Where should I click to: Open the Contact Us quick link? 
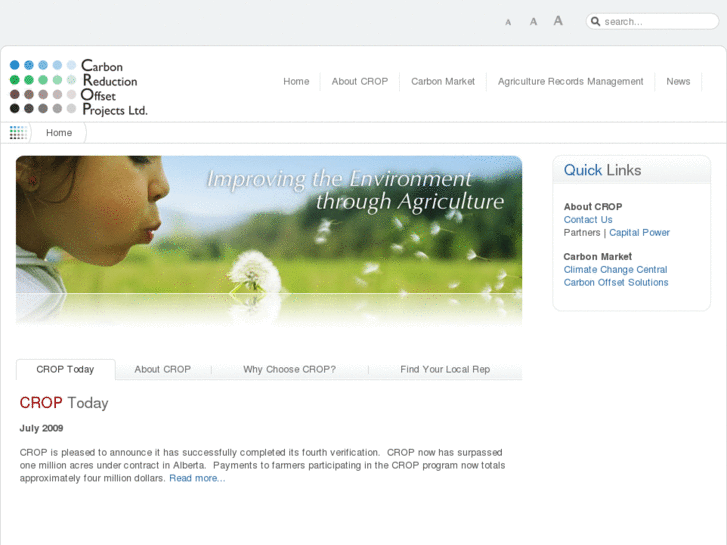588,220
